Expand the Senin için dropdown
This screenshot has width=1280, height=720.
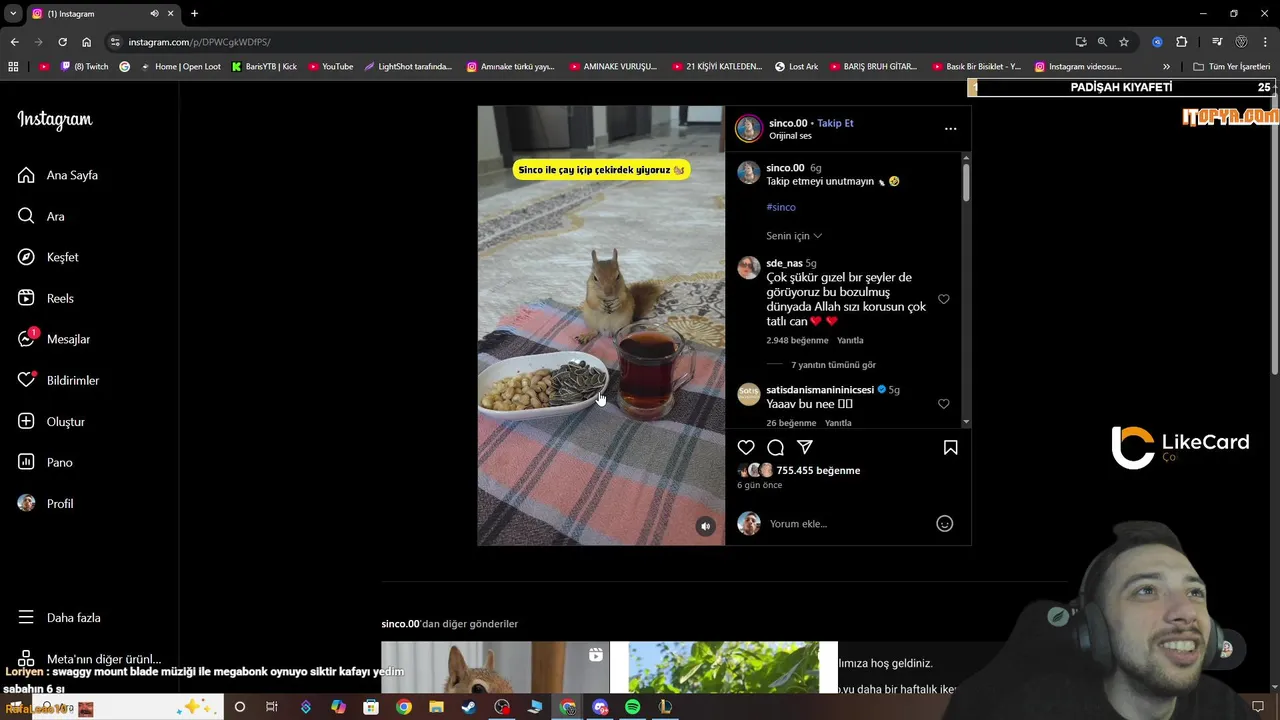(794, 236)
